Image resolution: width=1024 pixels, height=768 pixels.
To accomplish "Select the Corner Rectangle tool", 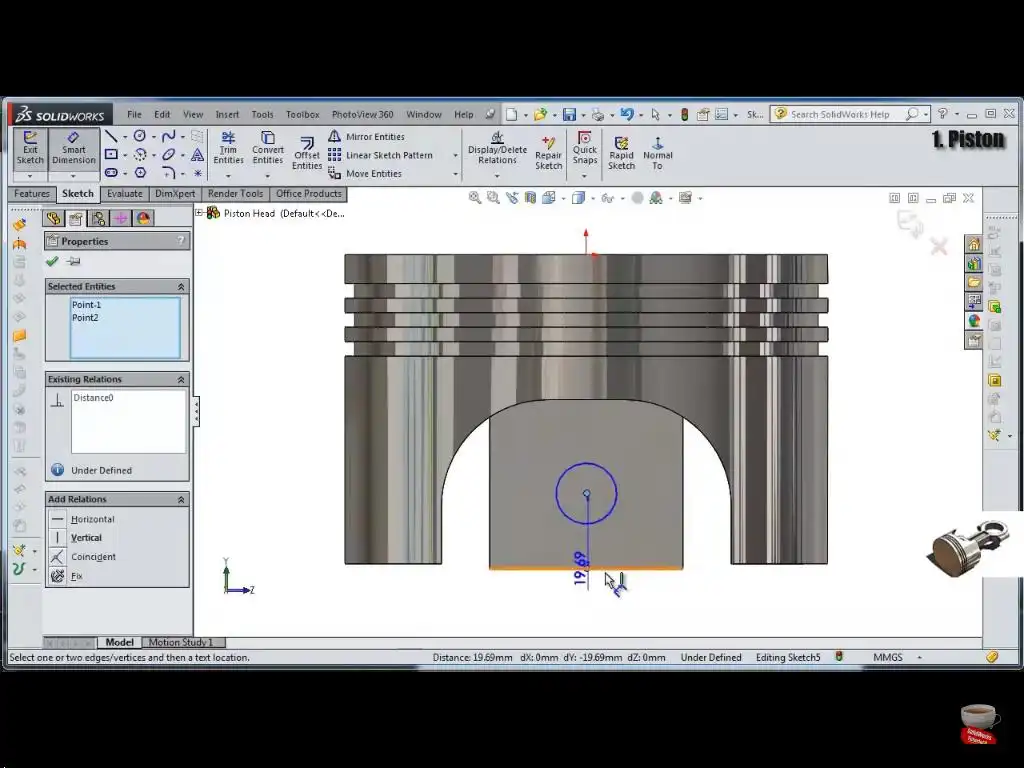I will (112, 155).
